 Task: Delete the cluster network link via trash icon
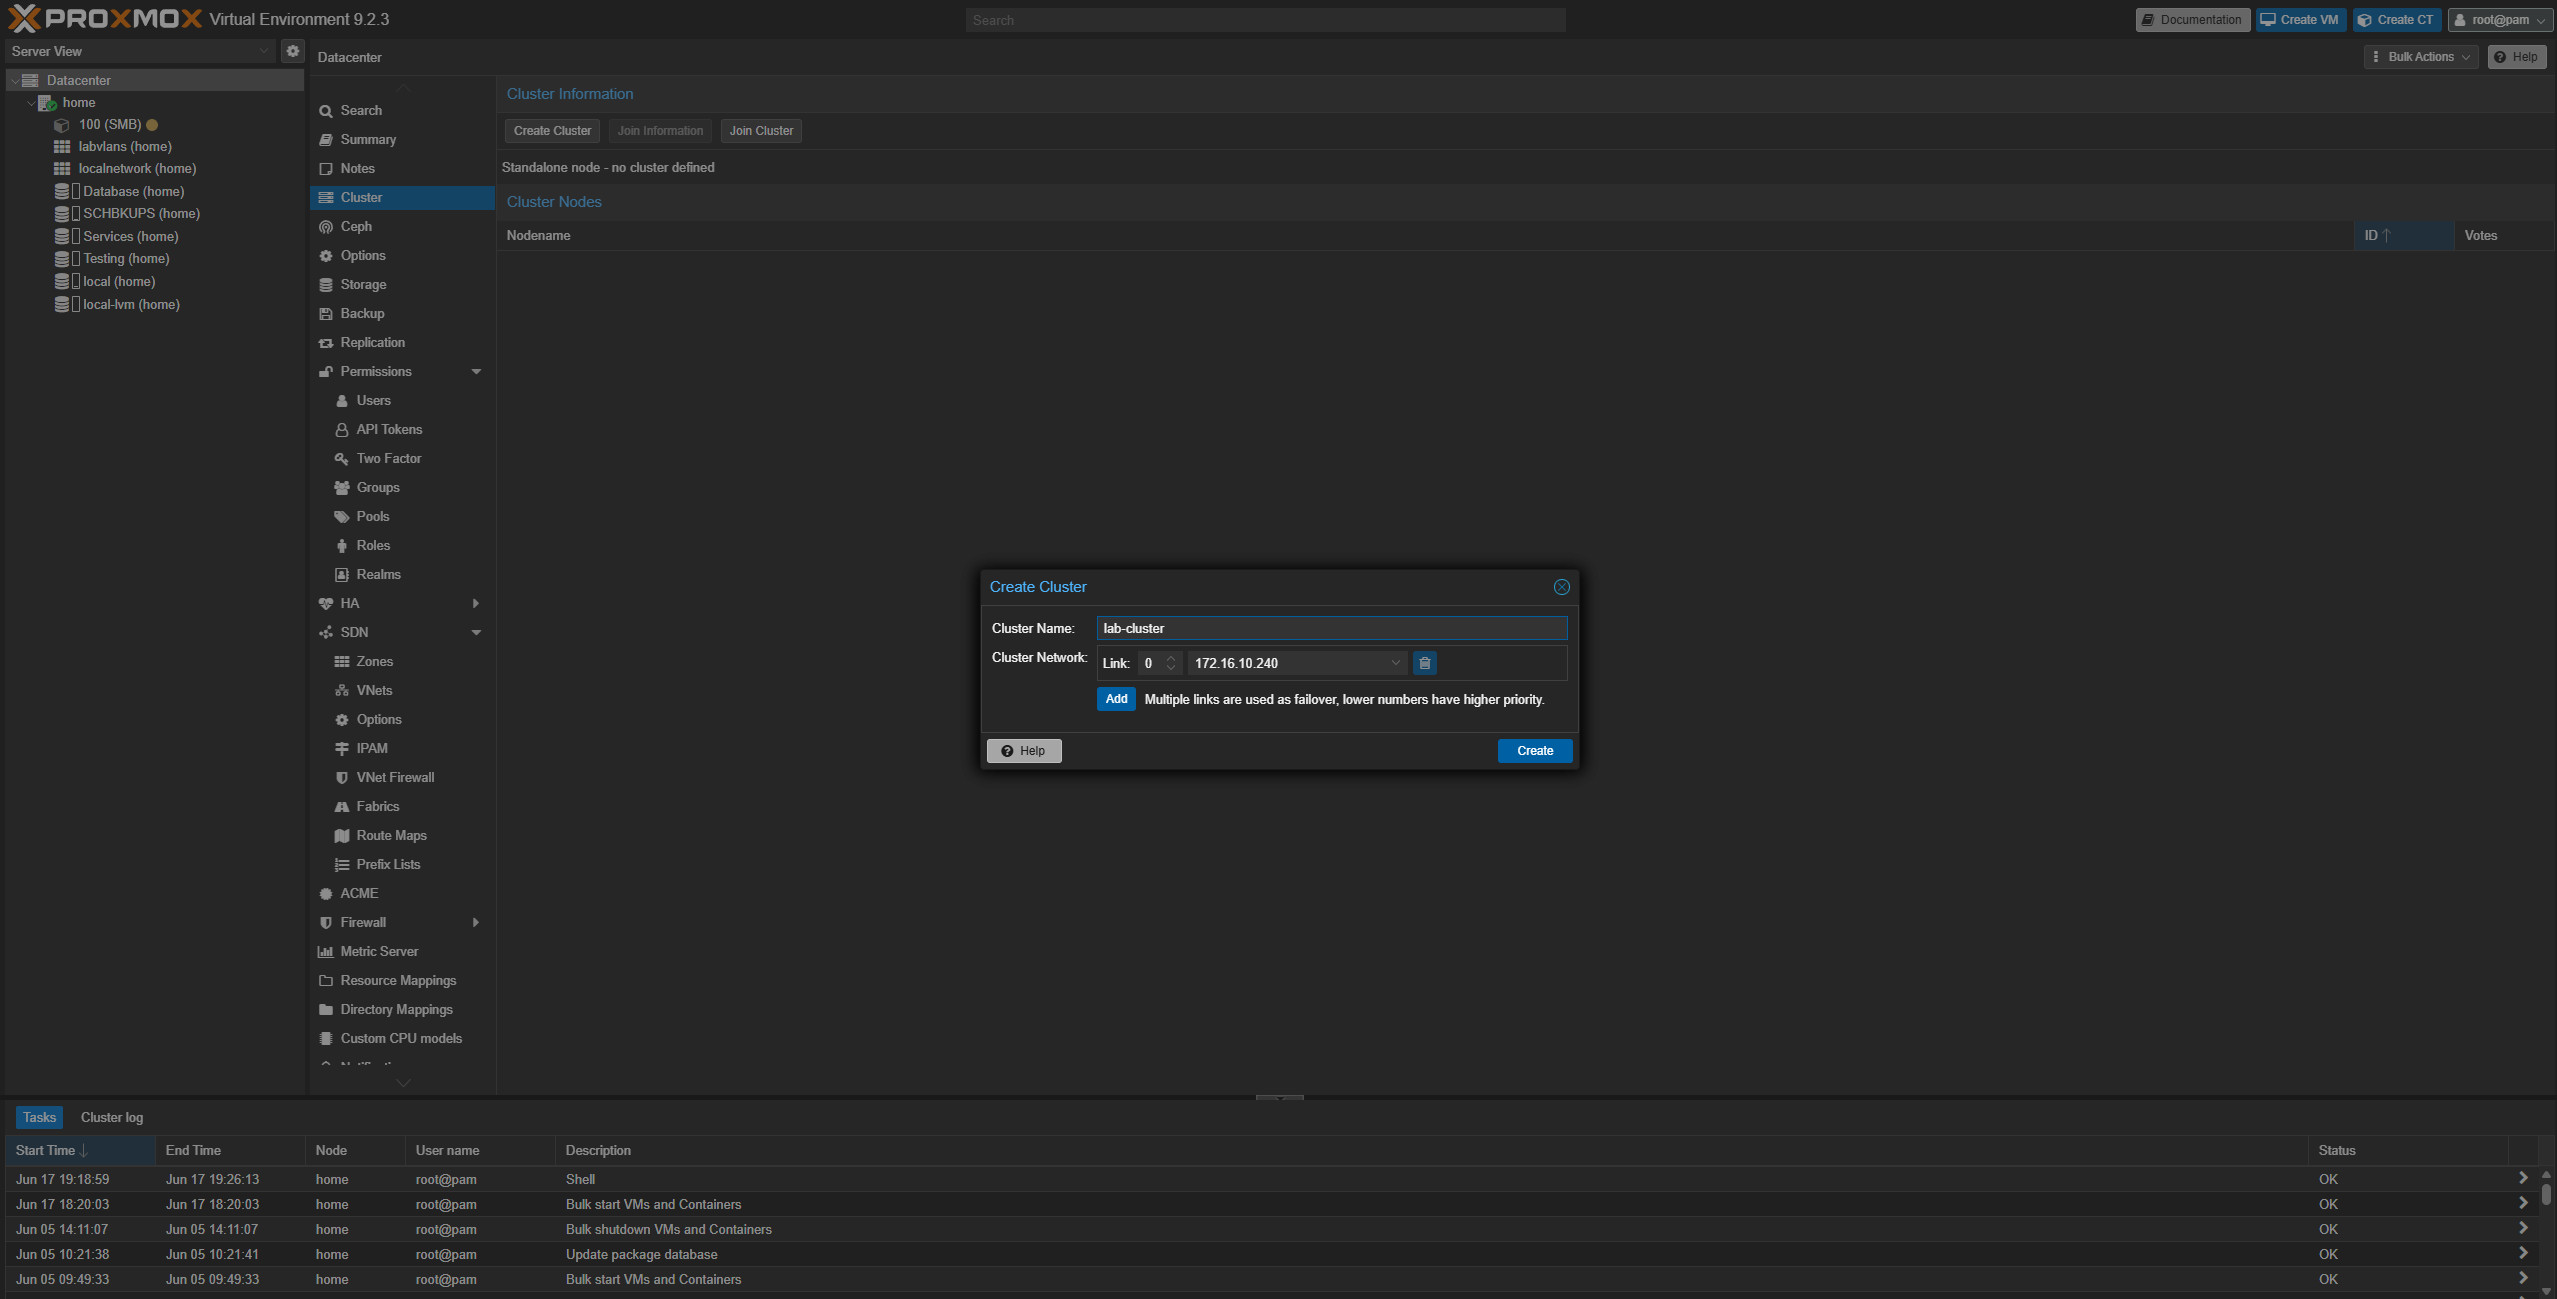pos(1424,663)
